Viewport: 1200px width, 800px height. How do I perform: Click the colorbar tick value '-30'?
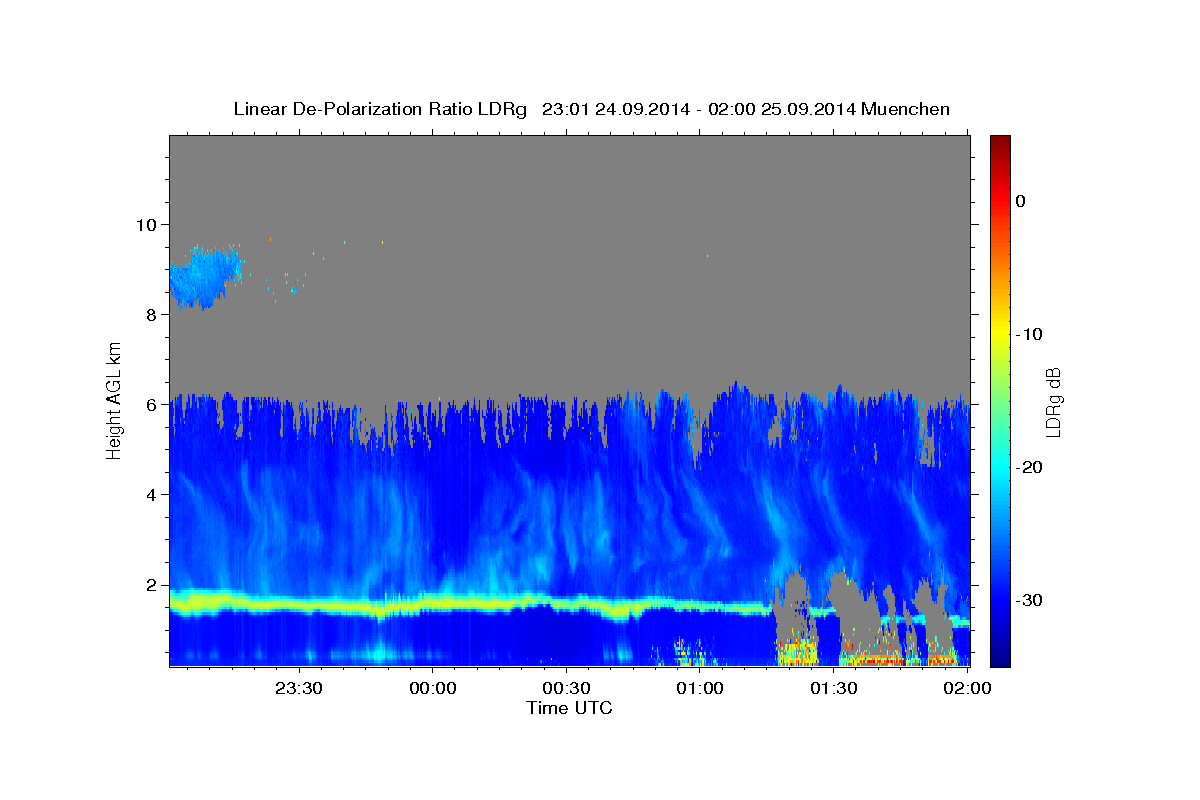[1030, 600]
